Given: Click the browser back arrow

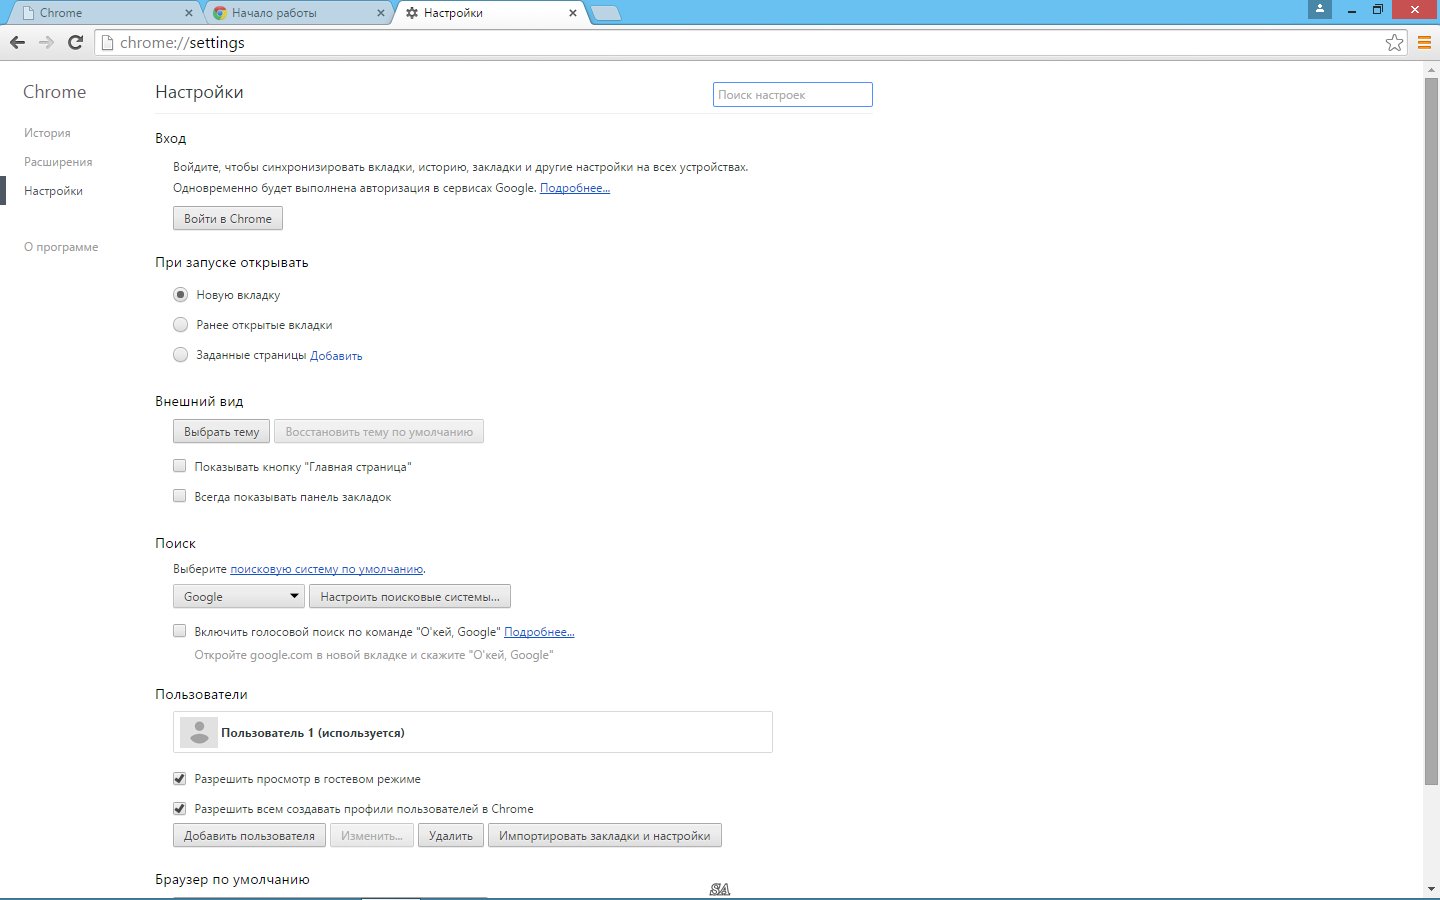Looking at the screenshot, I should point(17,42).
